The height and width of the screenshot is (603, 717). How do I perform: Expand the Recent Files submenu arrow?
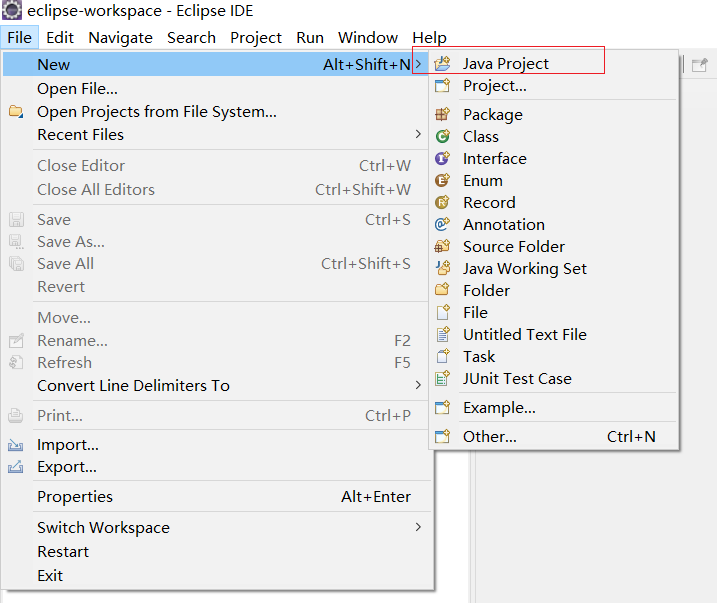[418, 134]
